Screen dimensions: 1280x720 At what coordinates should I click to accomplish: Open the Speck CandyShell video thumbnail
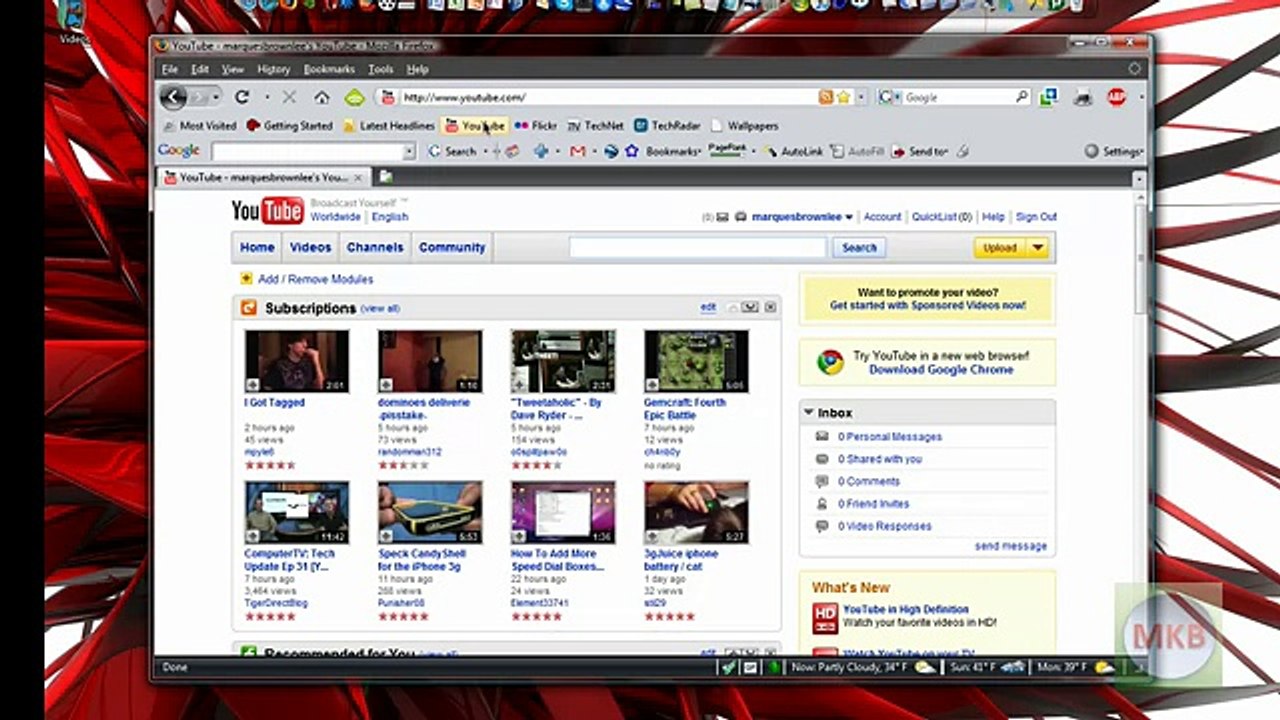[430, 512]
